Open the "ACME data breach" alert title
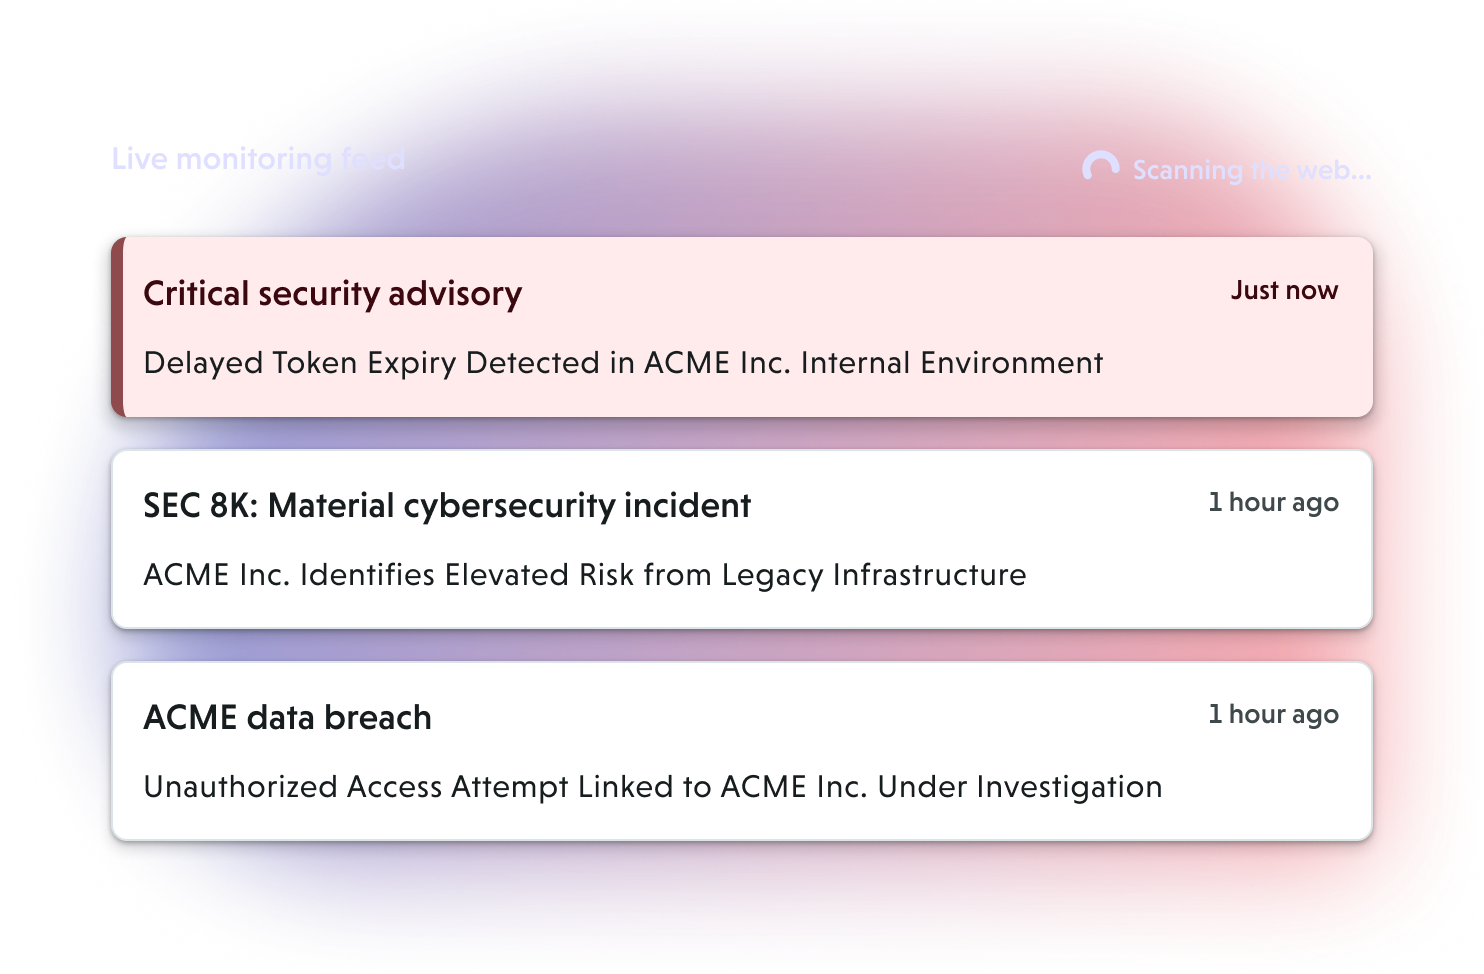The width and height of the screenshot is (1484, 974). 287,718
